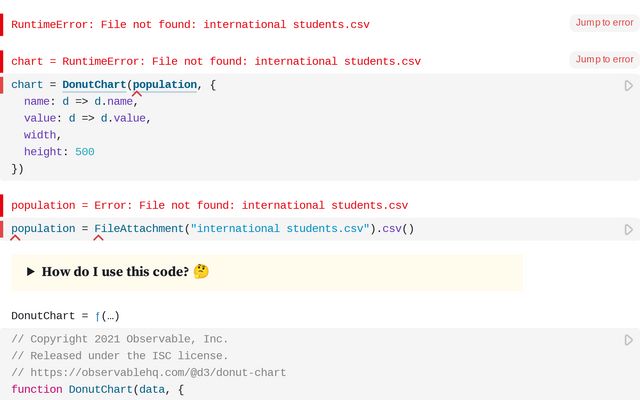Click the underlined population argument in the chart cell
The width and height of the screenshot is (640, 400).
165,85
